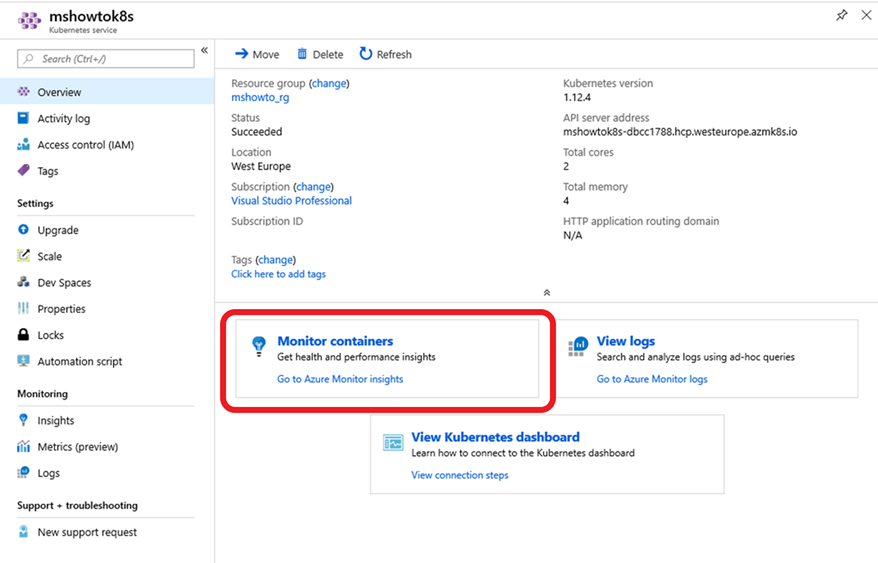The height and width of the screenshot is (563, 878).
Task: Click the Automation script icon
Action: pyautogui.click(x=24, y=361)
